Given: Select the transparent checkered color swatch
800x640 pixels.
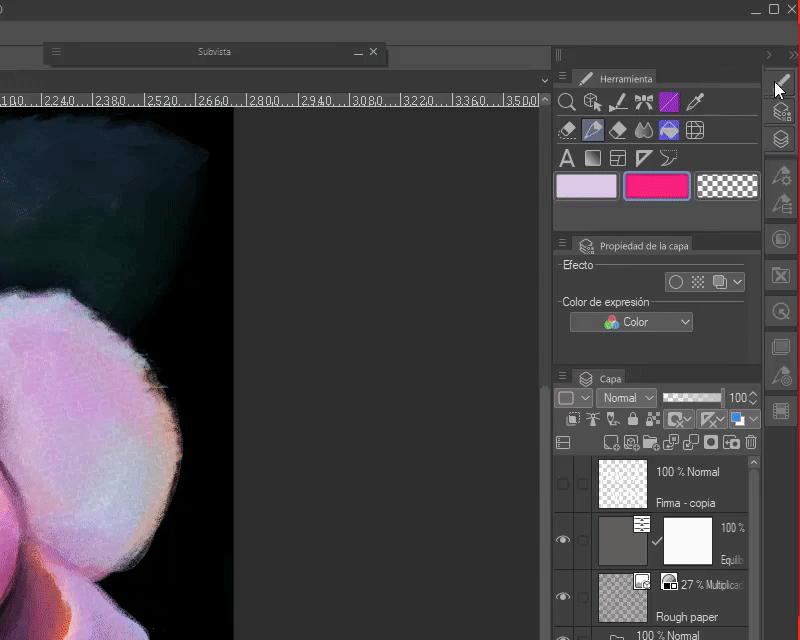Looking at the screenshot, I should 727,186.
